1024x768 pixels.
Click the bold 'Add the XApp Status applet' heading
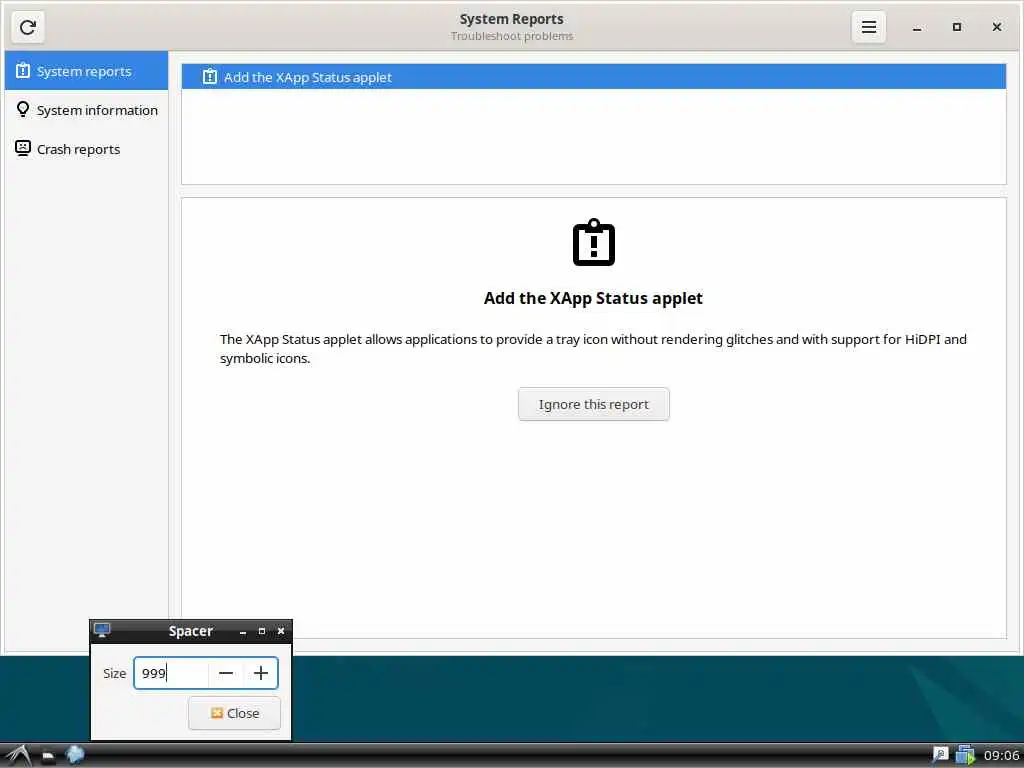(x=593, y=298)
